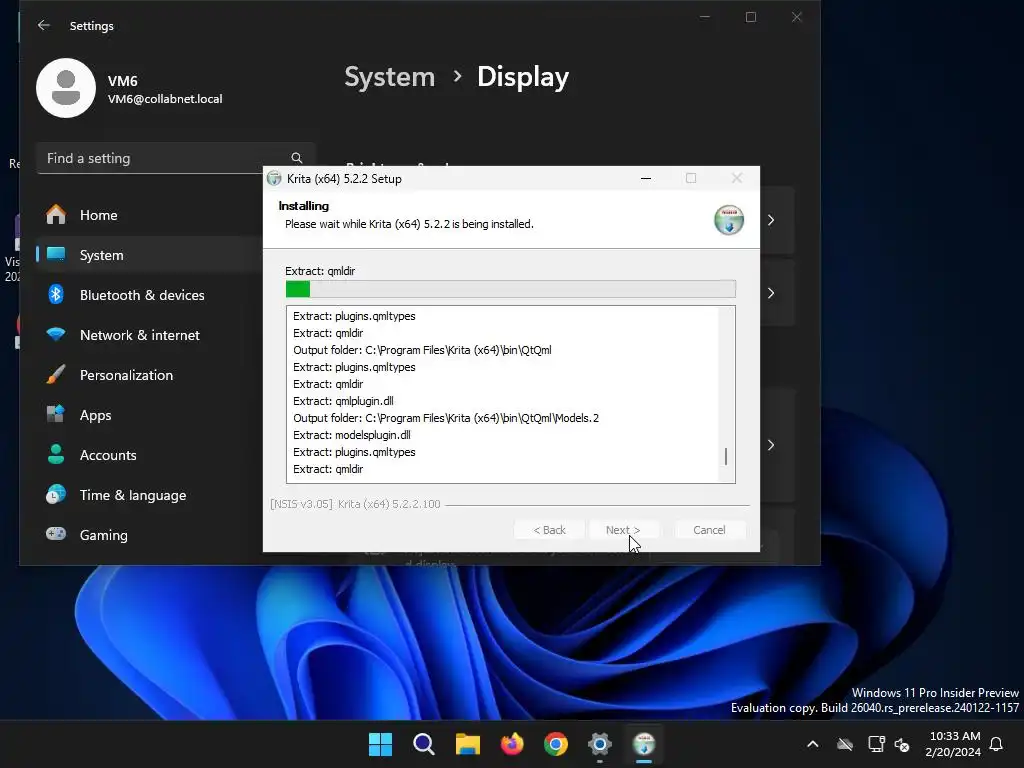Image resolution: width=1024 pixels, height=768 pixels.
Task: Expand the first Display settings row chevron
Action: pyautogui.click(x=771, y=220)
